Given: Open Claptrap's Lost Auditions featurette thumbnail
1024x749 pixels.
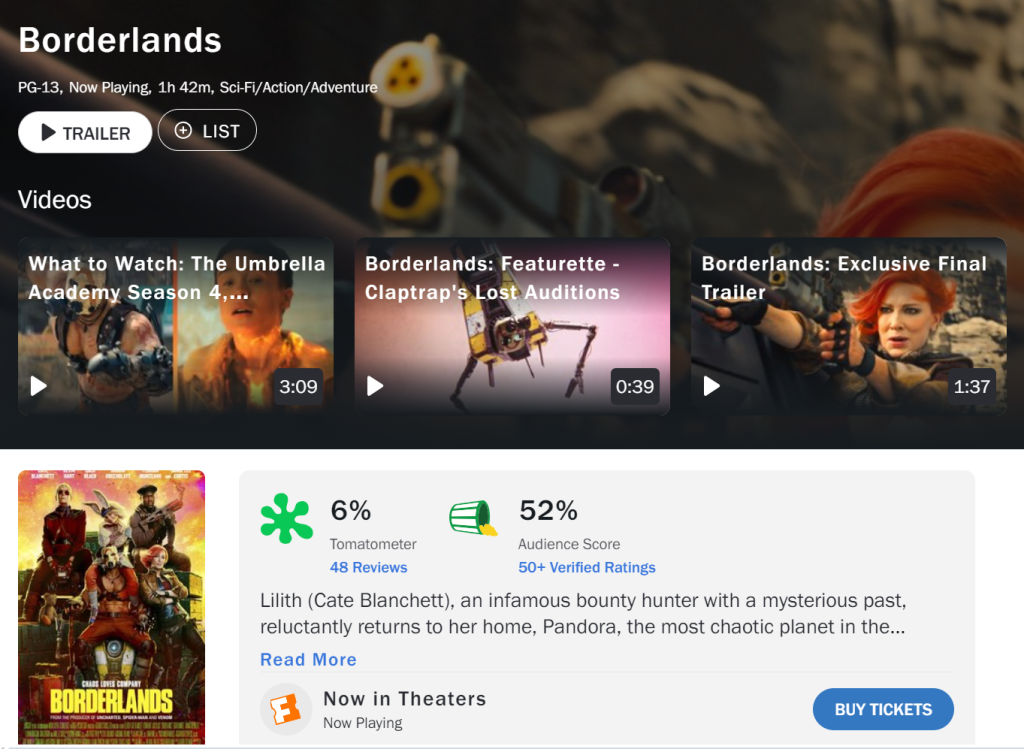Looking at the screenshot, I should click(x=512, y=327).
